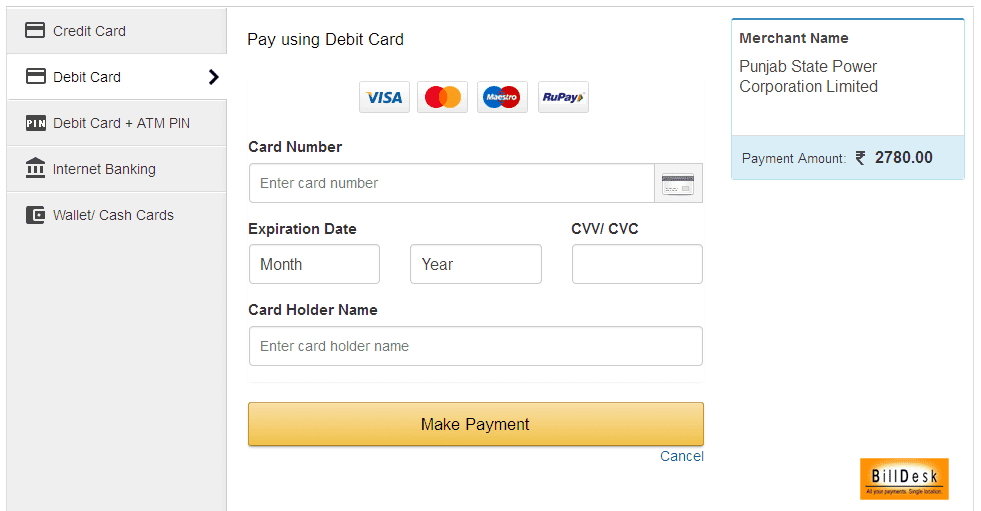Click the Wallet/Cash Cards wallet icon
The height and width of the screenshot is (511, 981).
(x=35, y=215)
